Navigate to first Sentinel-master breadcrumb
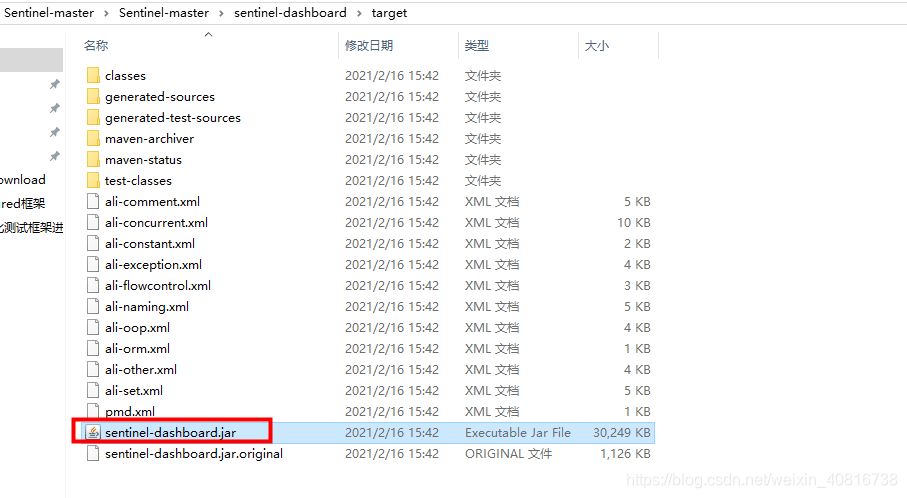This screenshot has width=907, height=498. pos(49,13)
